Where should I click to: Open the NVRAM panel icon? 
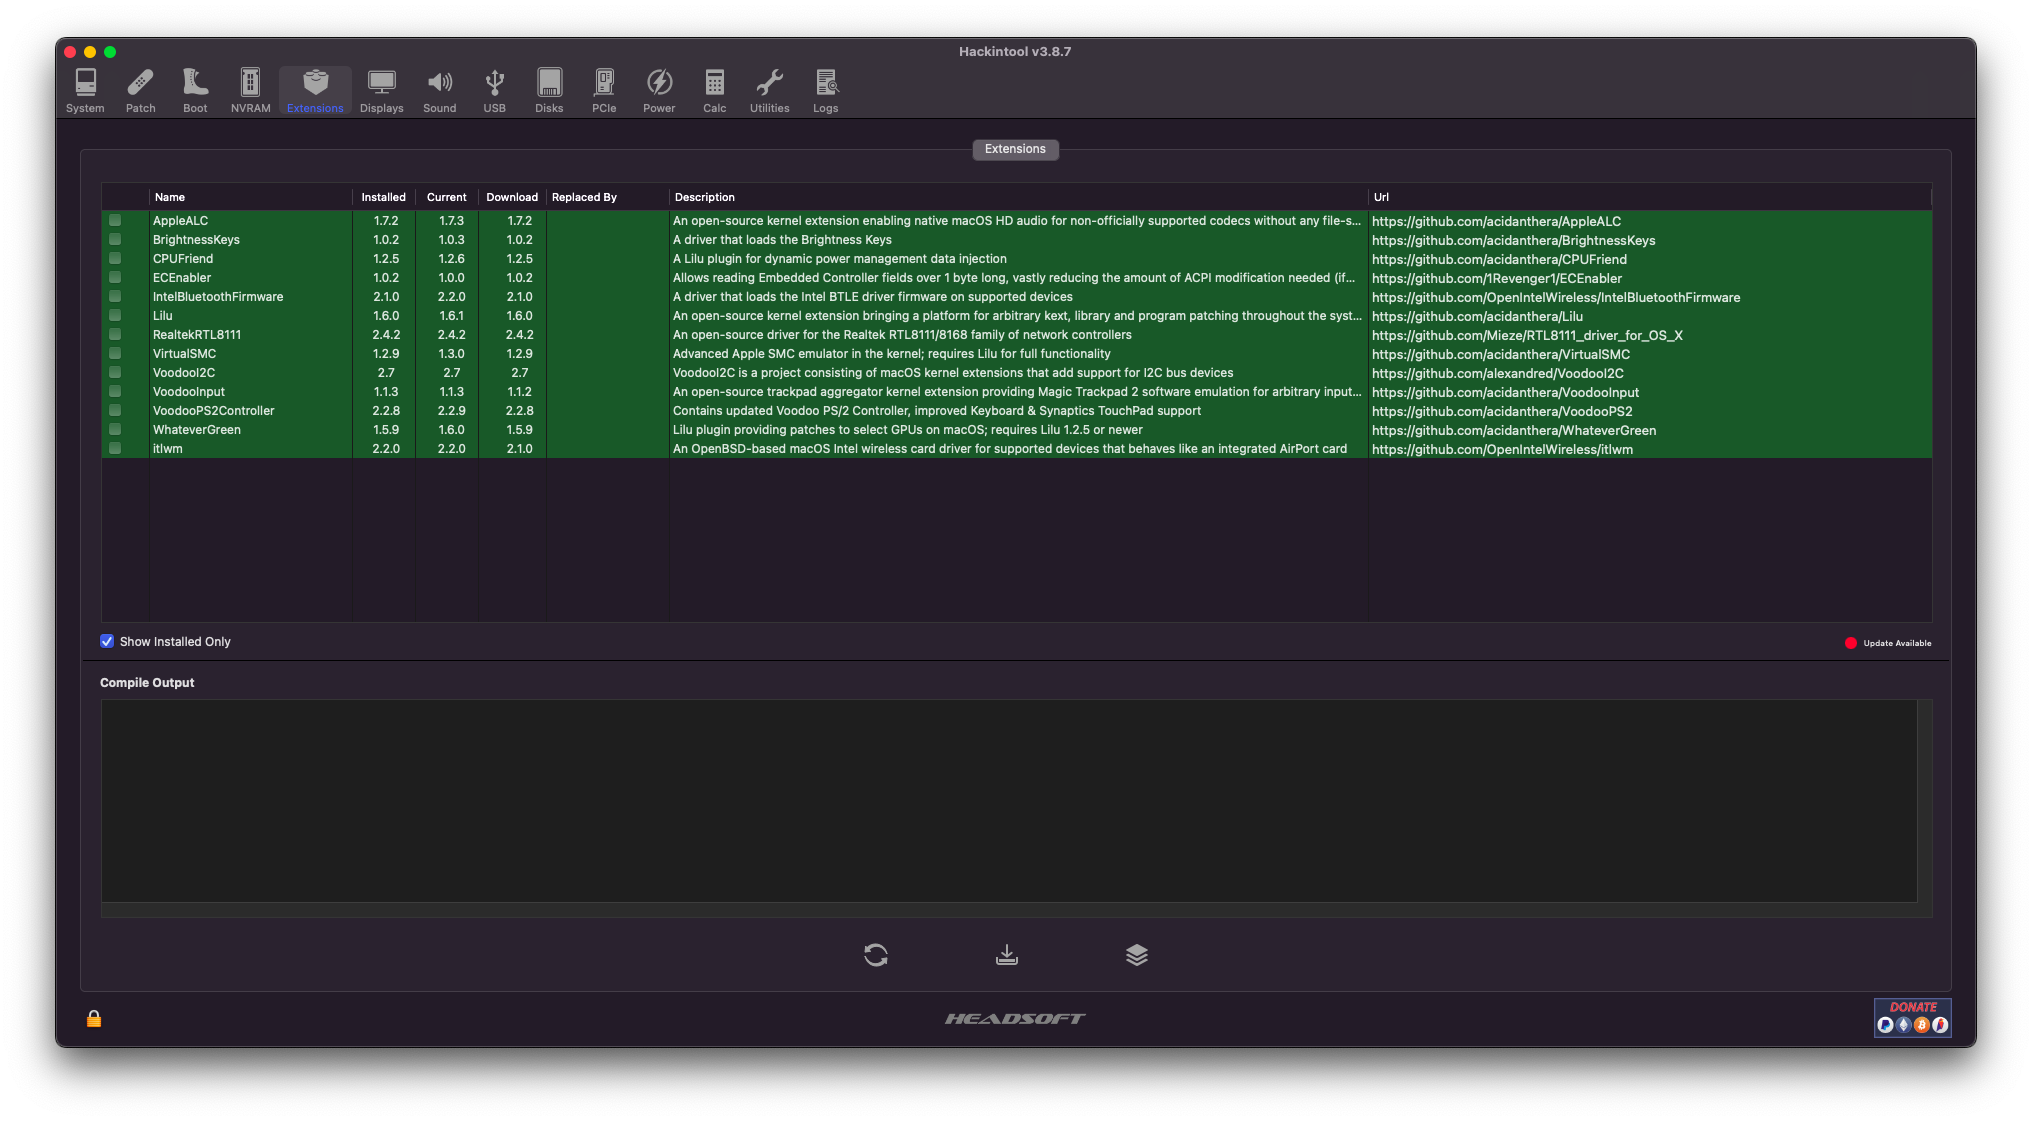249,89
